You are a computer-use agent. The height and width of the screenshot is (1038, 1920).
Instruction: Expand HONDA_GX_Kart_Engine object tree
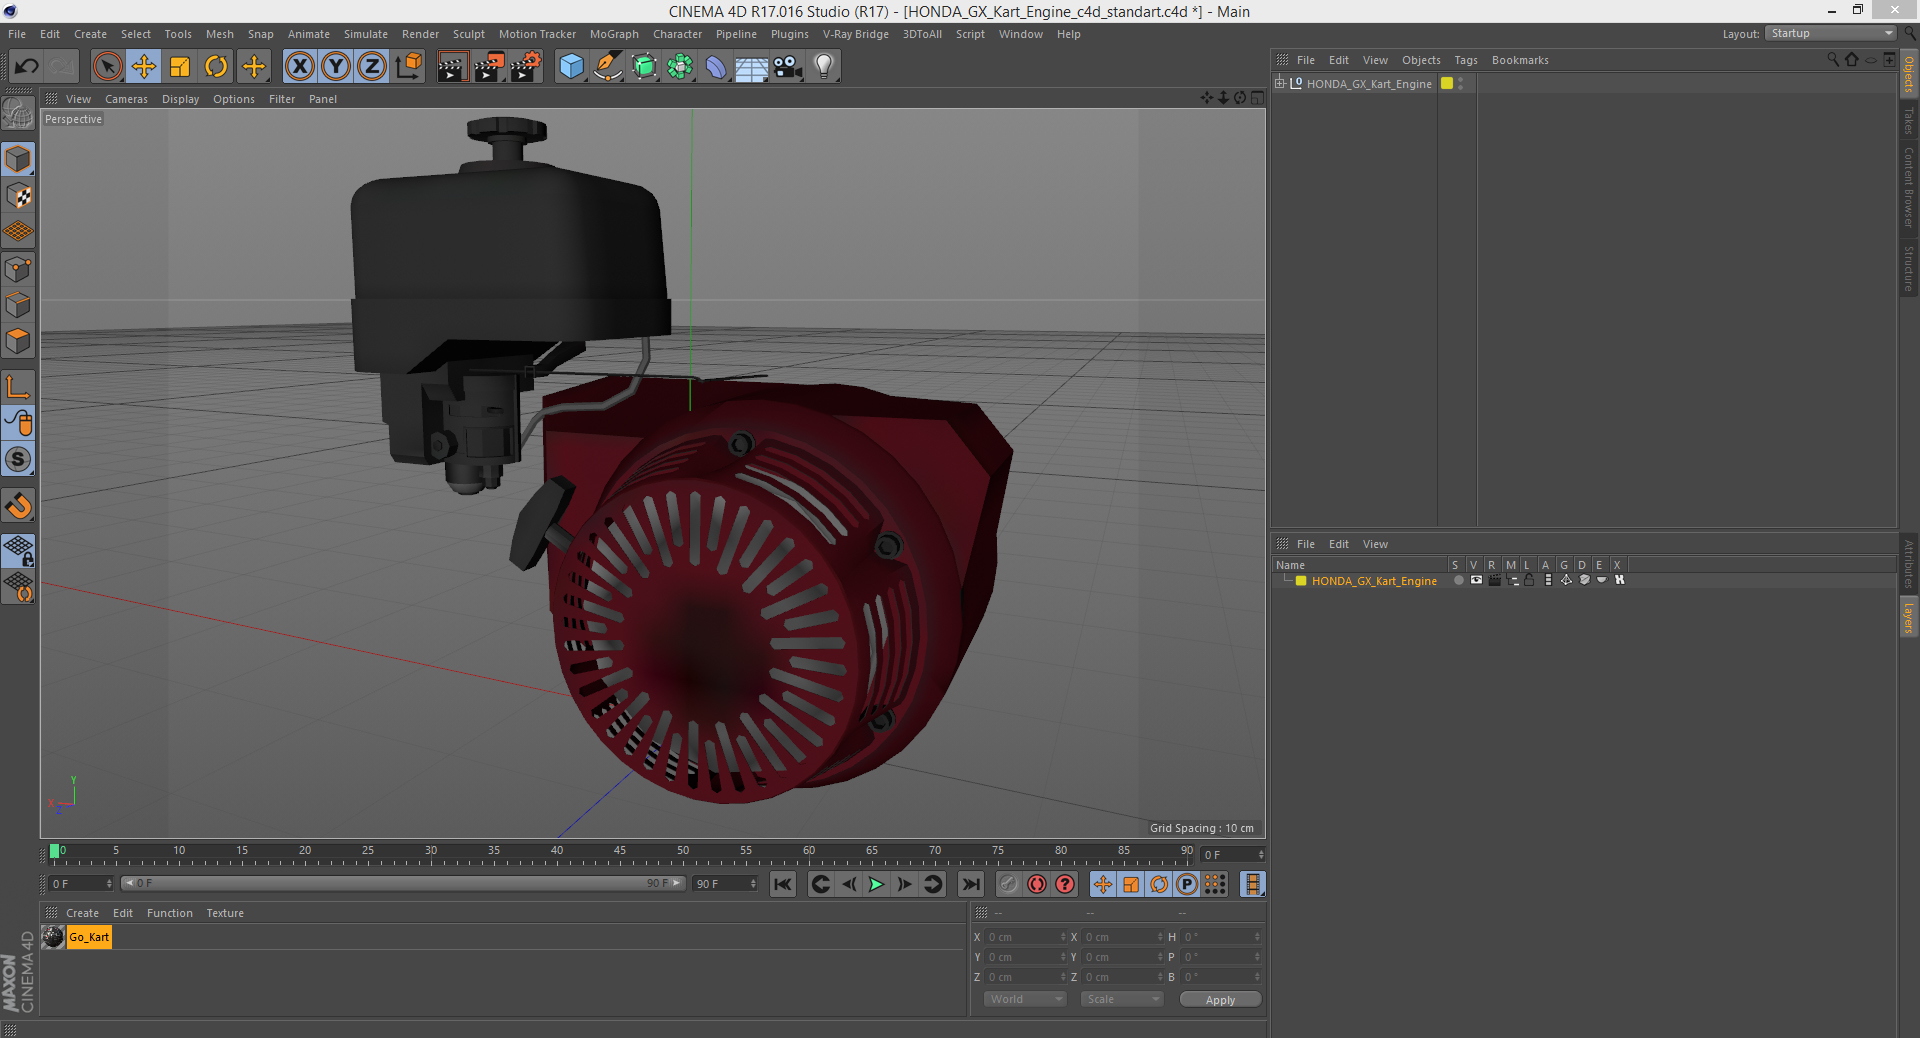coord(1279,83)
